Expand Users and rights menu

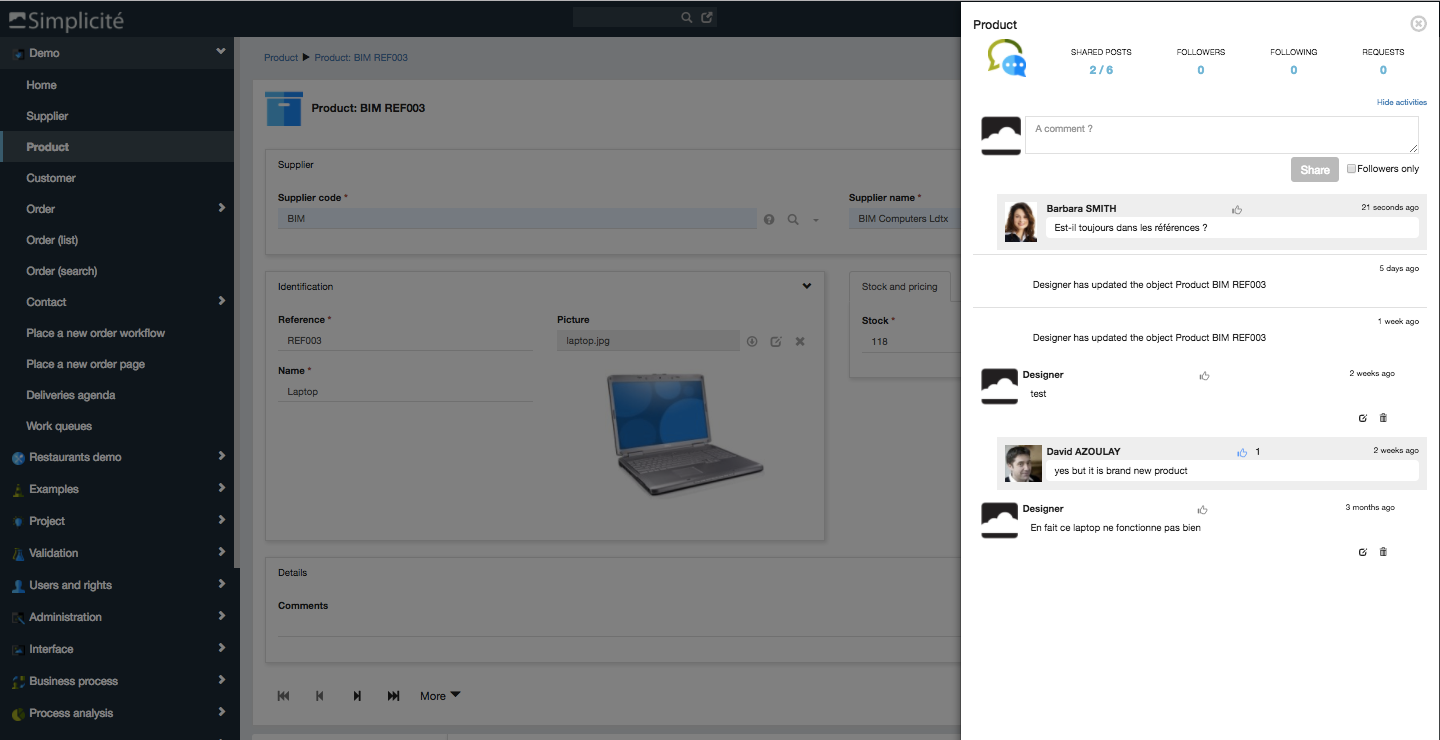pyautogui.click(x=221, y=584)
